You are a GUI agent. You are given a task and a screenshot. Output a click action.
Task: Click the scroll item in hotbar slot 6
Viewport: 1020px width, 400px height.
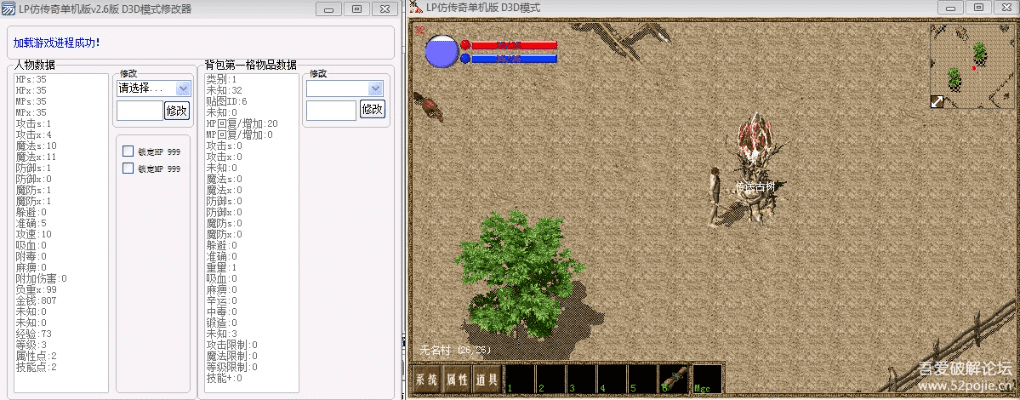[x=674, y=380]
